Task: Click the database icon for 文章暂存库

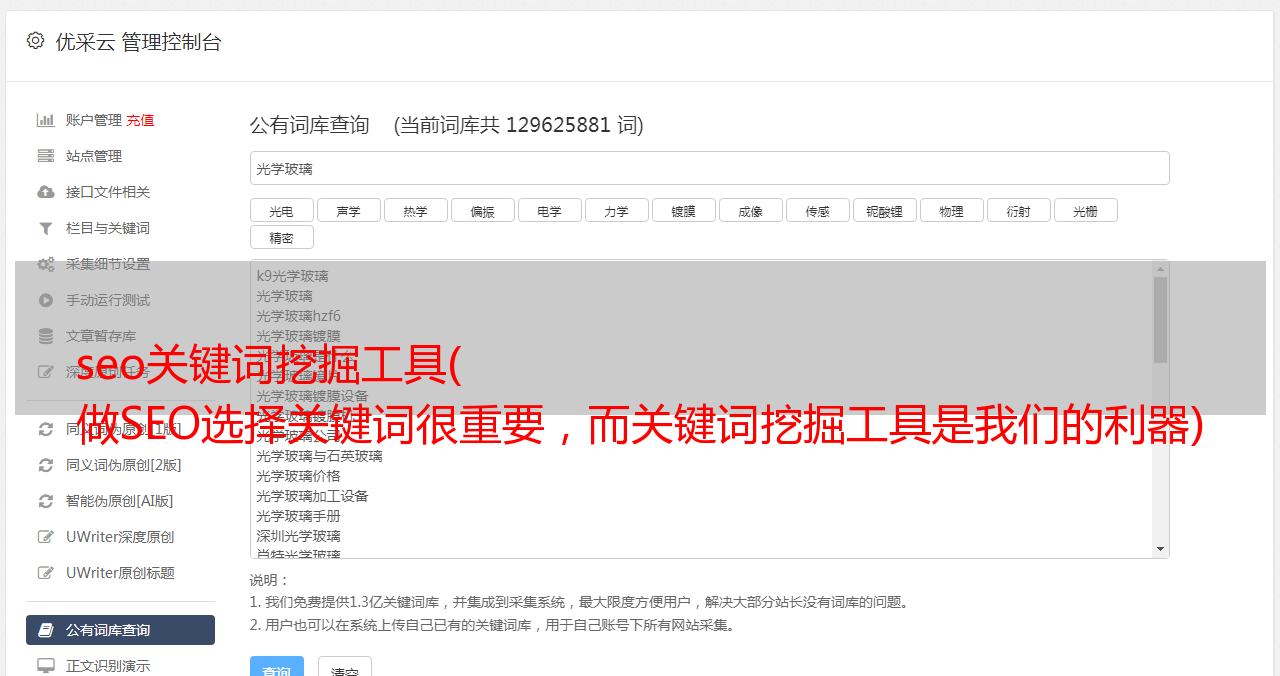Action: click(45, 336)
